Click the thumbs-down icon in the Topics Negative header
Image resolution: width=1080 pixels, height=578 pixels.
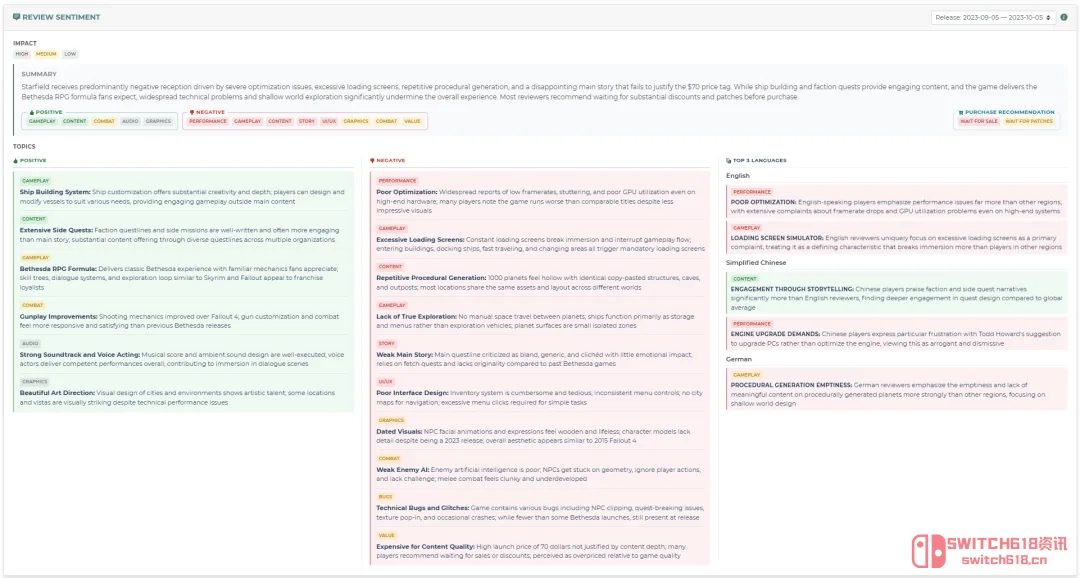point(373,160)
